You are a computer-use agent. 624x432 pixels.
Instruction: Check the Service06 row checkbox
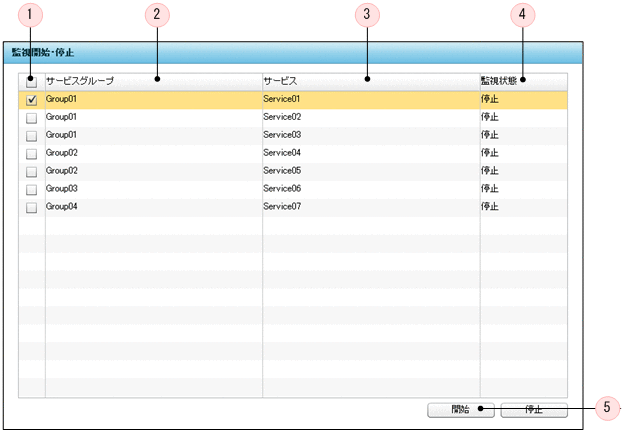[x=31, y=190]
